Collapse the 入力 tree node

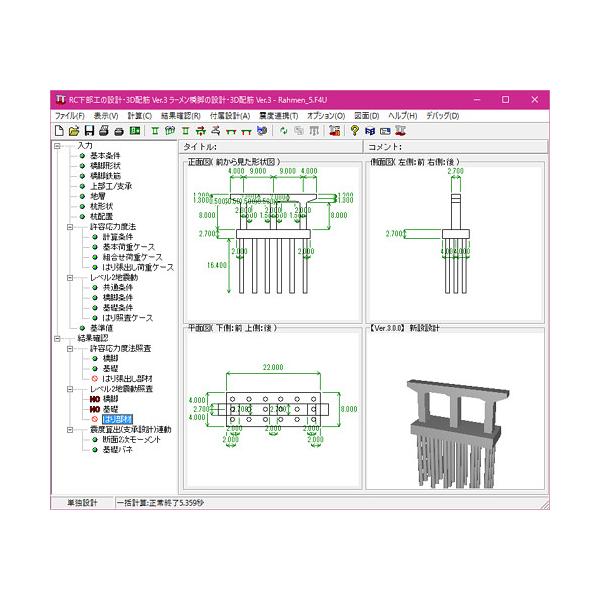click(56, 145)
